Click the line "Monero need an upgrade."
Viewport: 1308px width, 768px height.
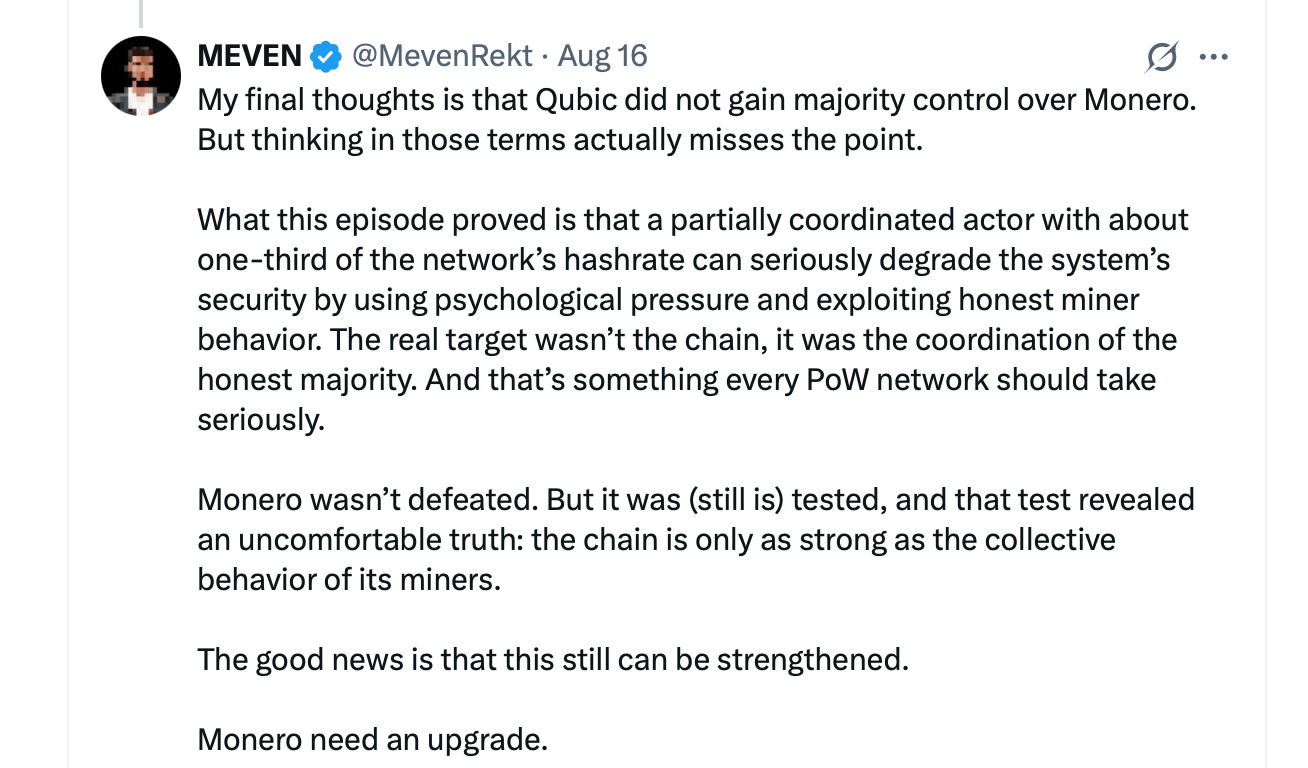(372, 739)
